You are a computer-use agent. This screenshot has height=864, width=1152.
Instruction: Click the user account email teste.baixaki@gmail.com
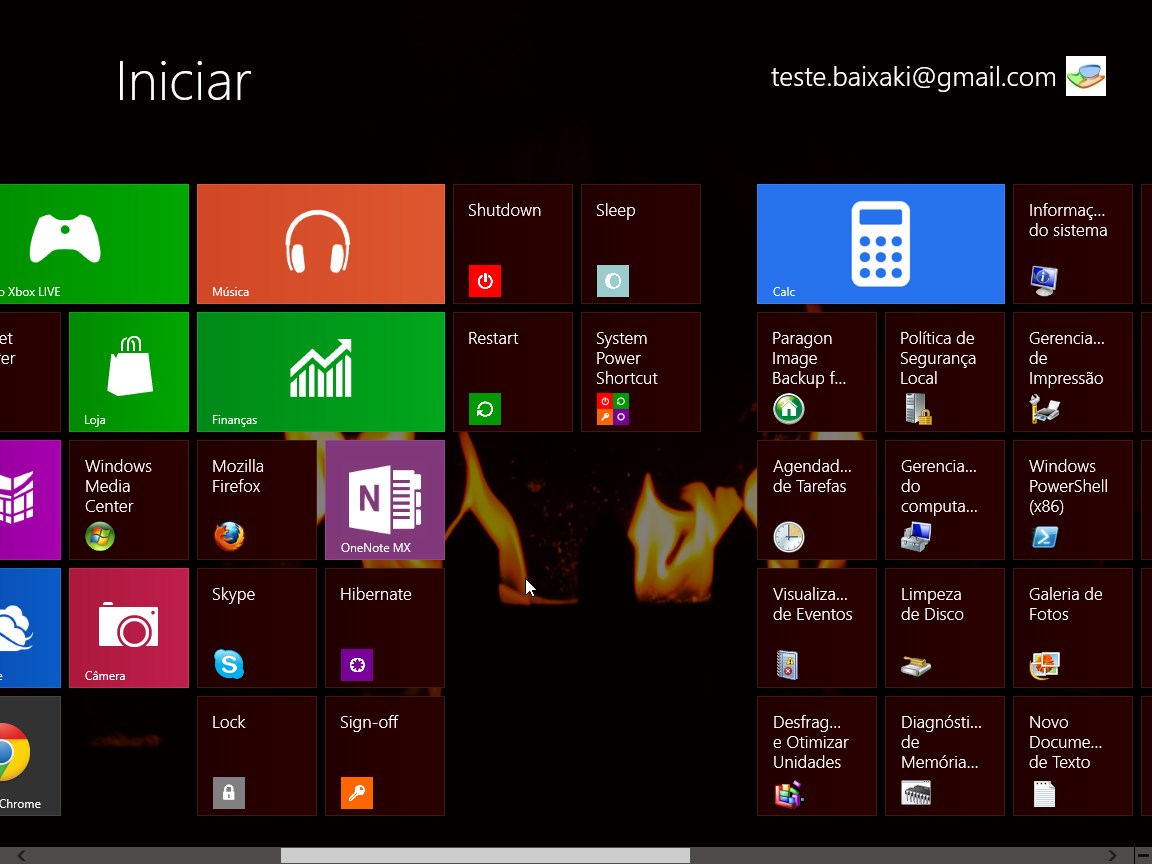coord(913,76)
